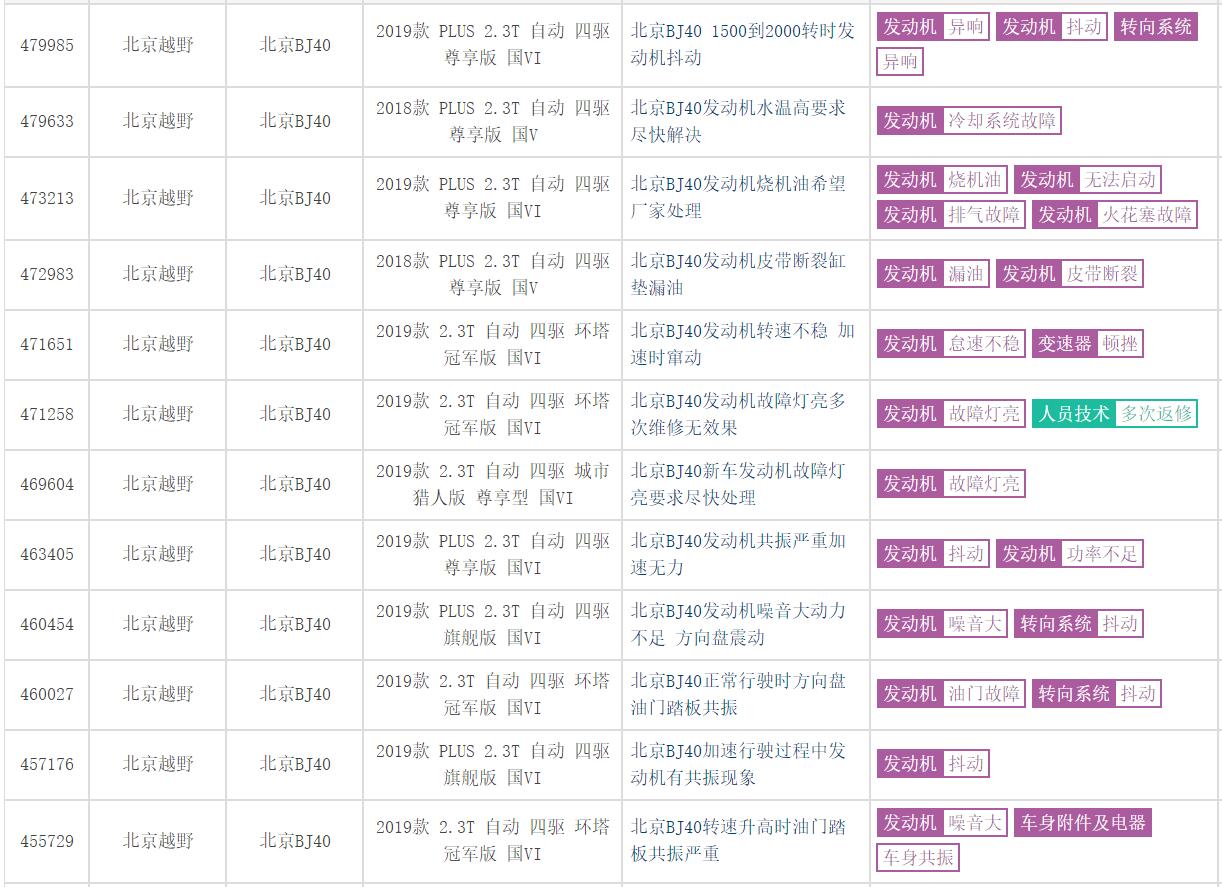Click 转向系统 抖动 tag in row 460454
This screenshot has width=1222, height=887.
(1079, 624)
